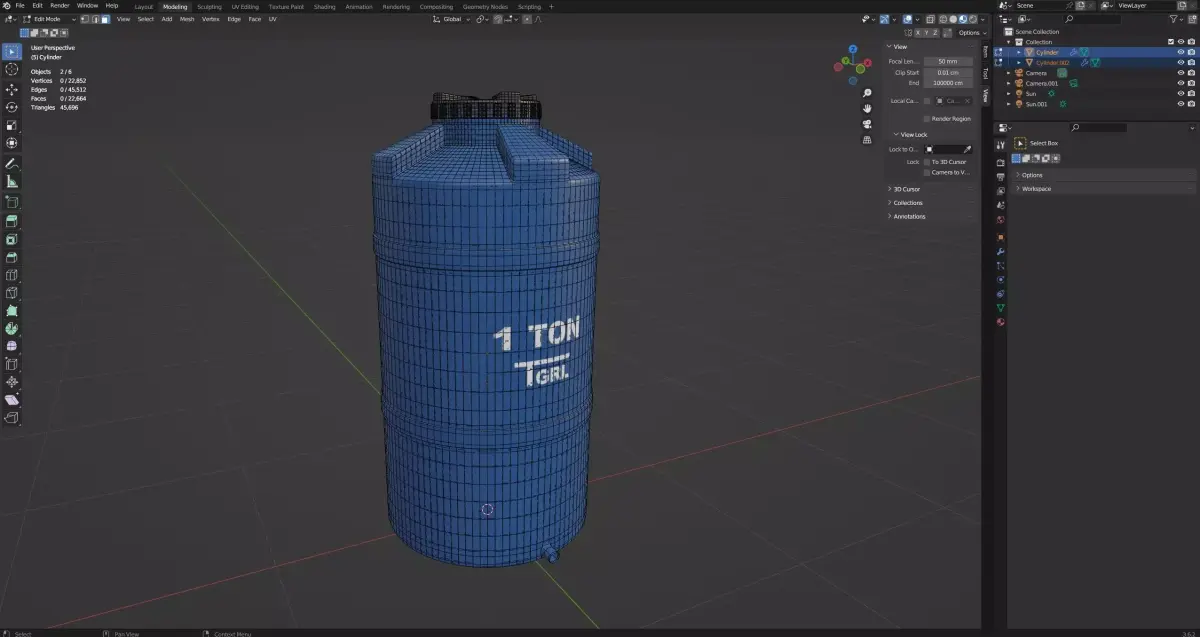Select the Measure tool
The image size is (1200, 637).
(12, 182)
